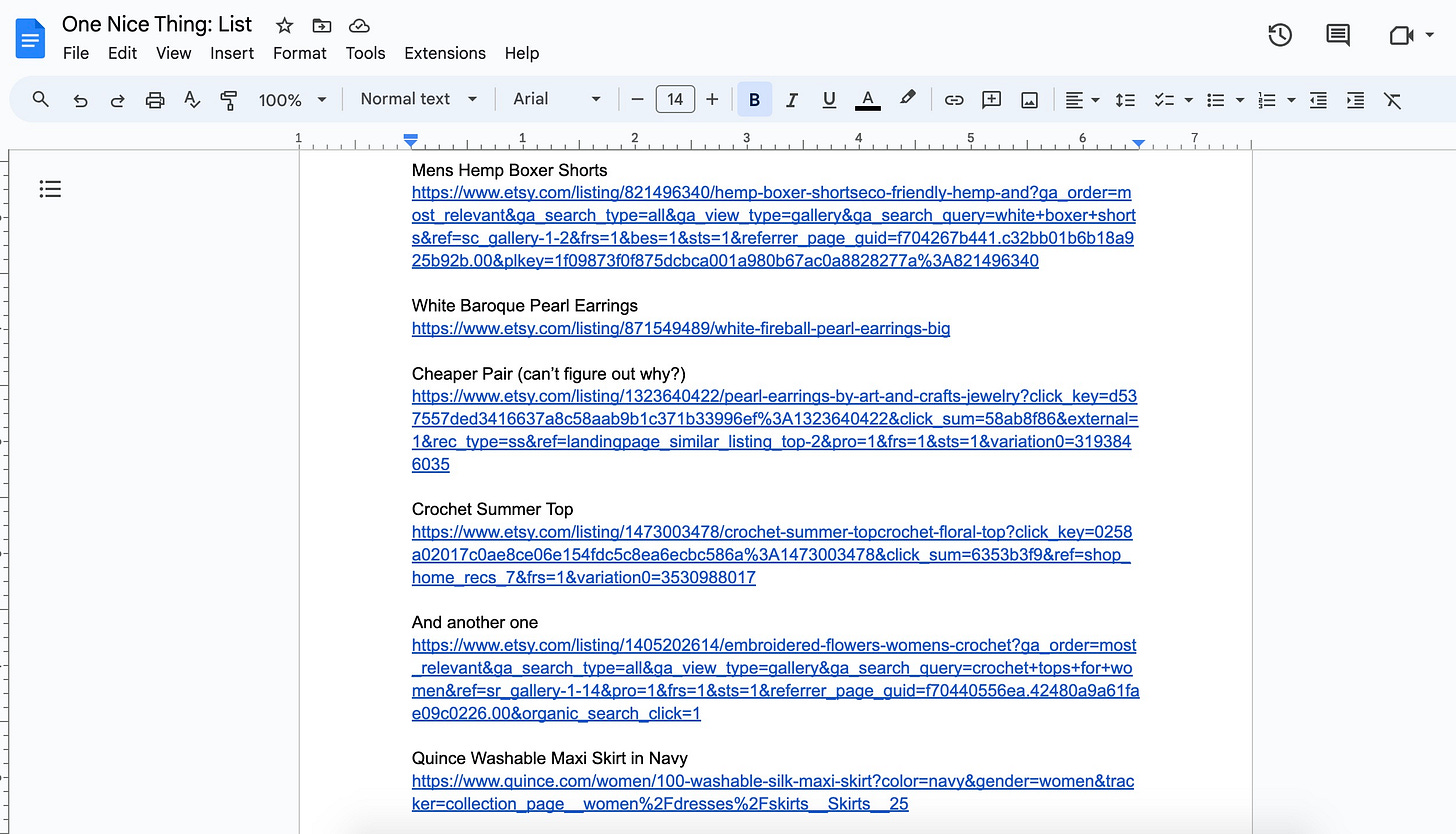Choose a text color
This screenshot has width=1456, height=834.
868,99
